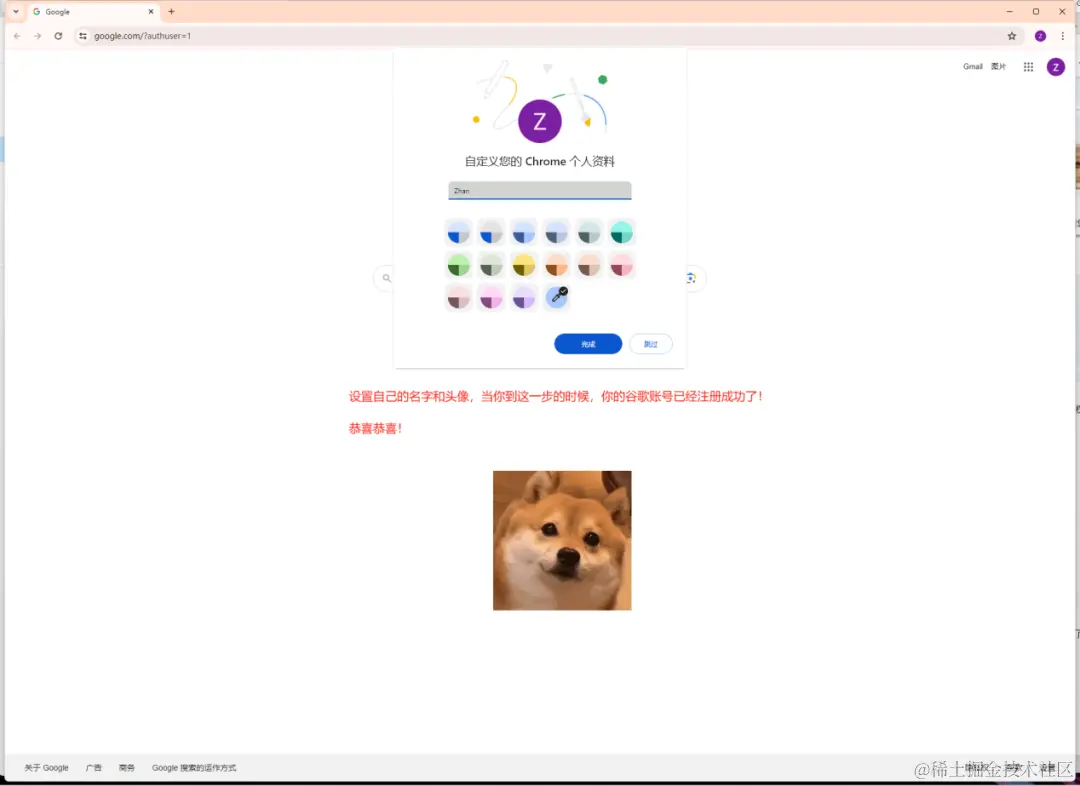The height and width of the screenshot is (786, 1080).
Task: Click the blue 完成 (Done) button
Action: click(588, 344)
